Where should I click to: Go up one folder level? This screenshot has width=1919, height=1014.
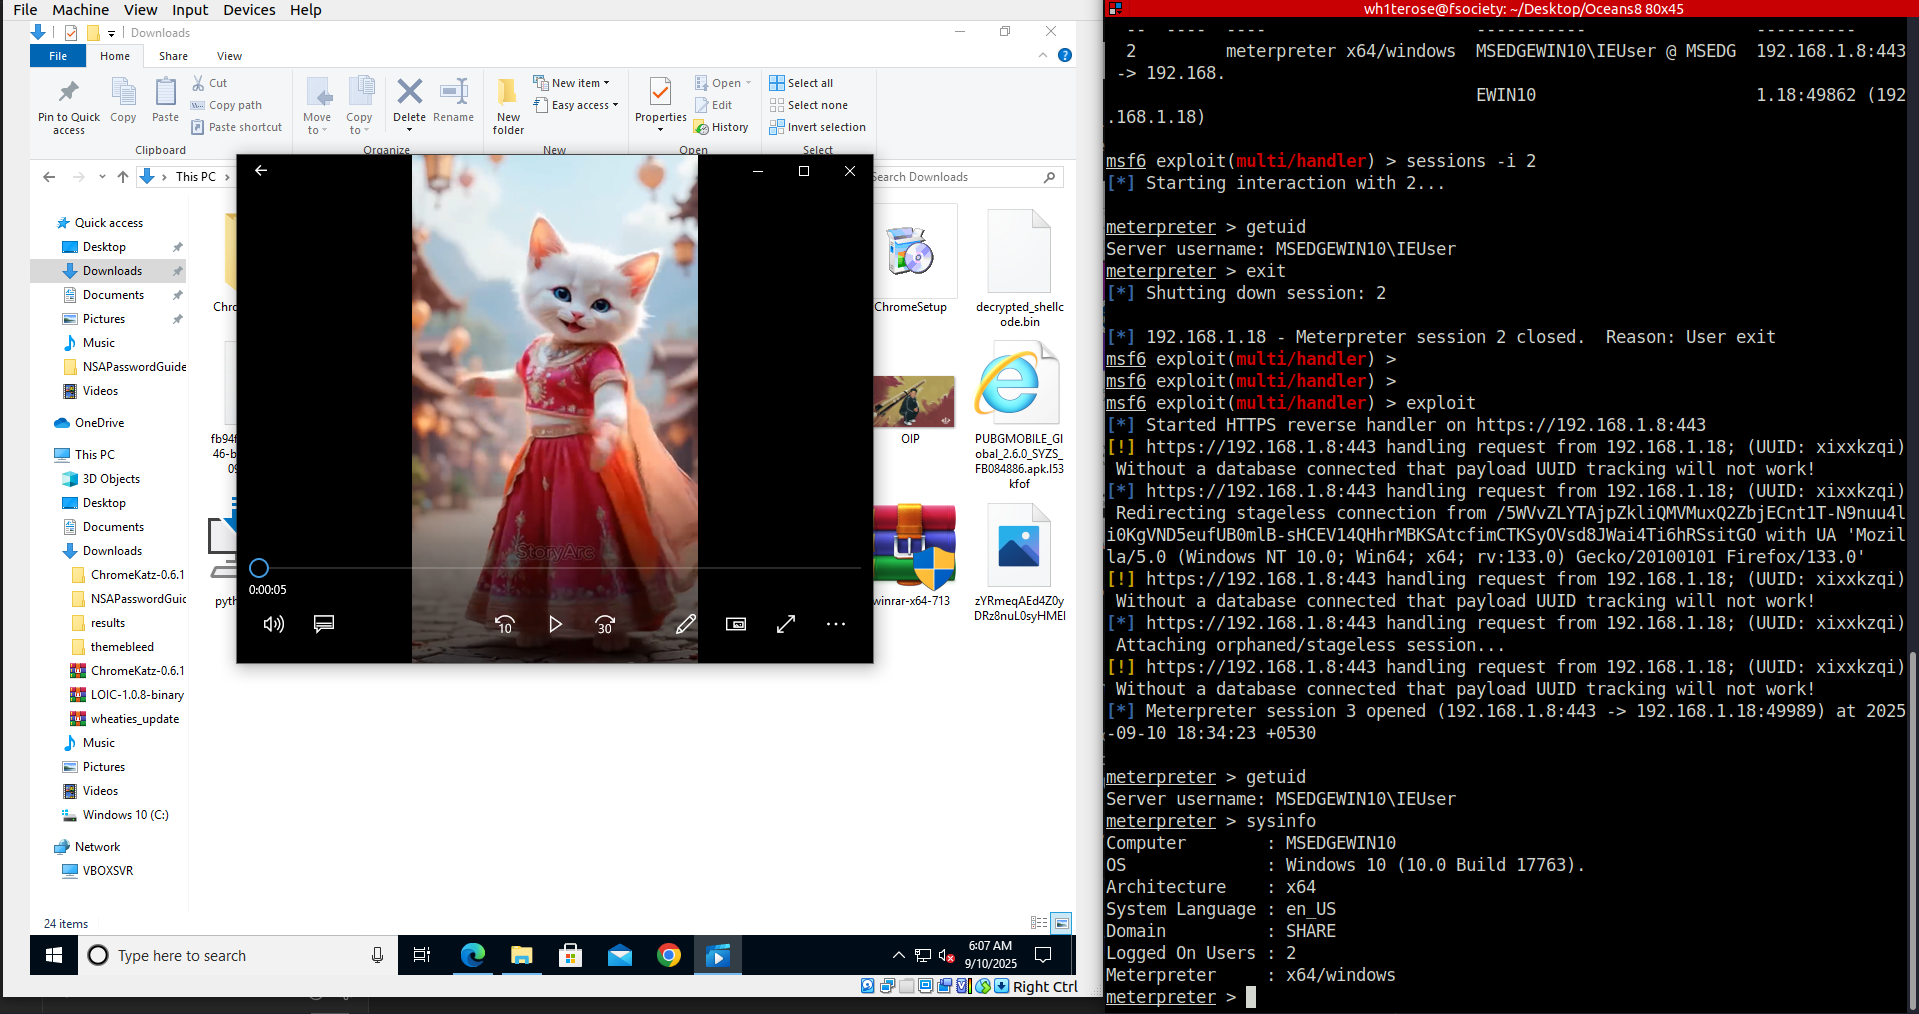122,177
